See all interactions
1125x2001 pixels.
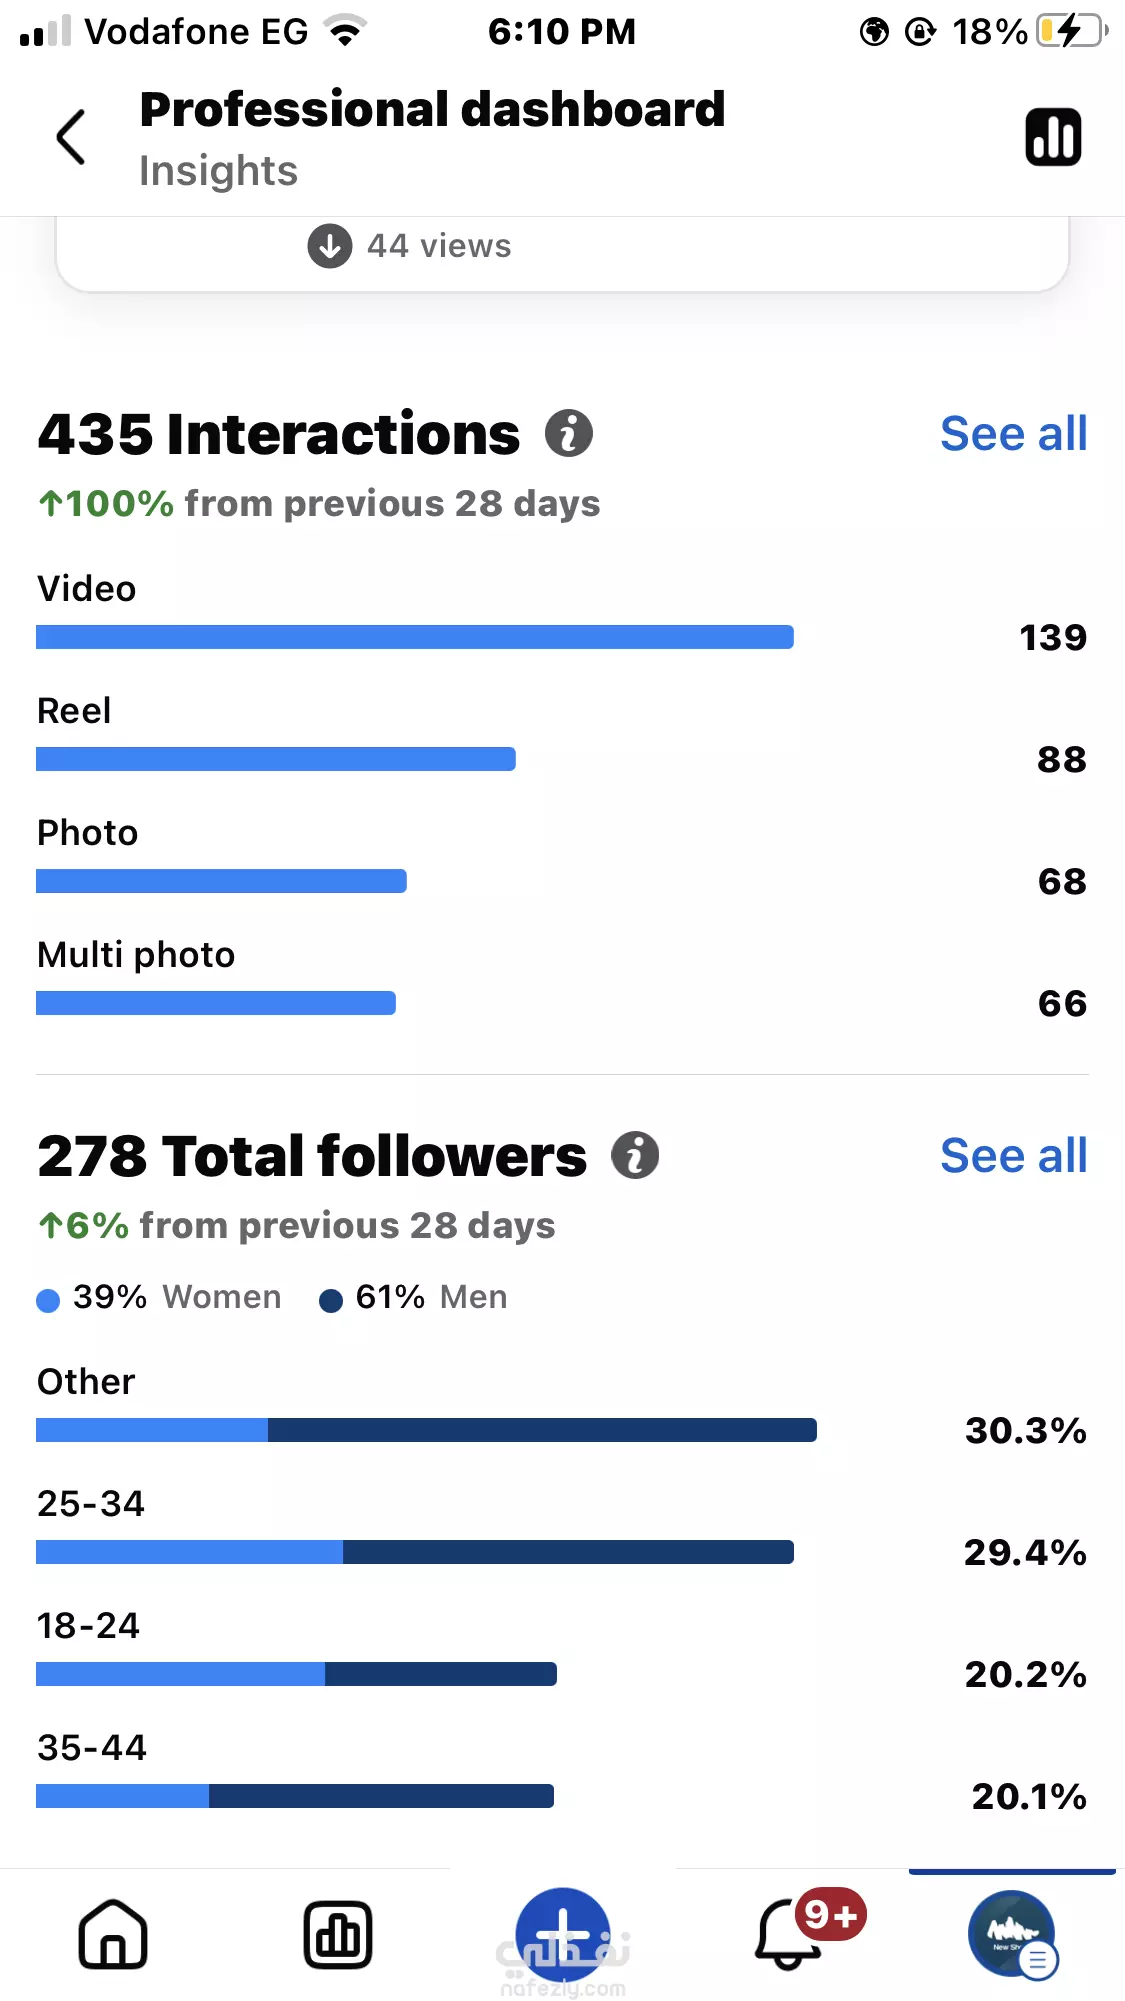[1013, 434]
